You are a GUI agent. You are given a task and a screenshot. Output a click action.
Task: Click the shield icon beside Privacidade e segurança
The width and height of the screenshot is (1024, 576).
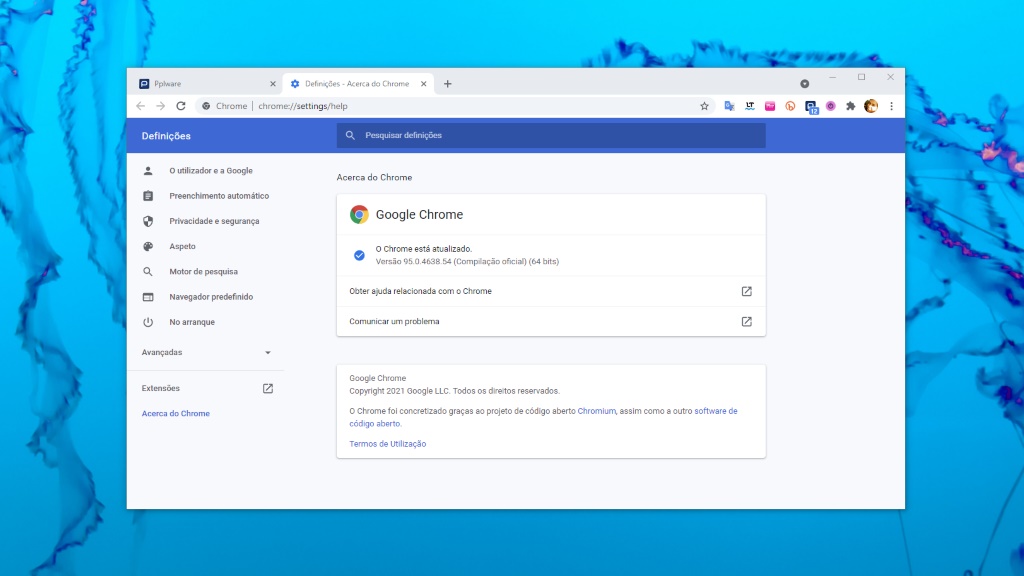point(148,221)
